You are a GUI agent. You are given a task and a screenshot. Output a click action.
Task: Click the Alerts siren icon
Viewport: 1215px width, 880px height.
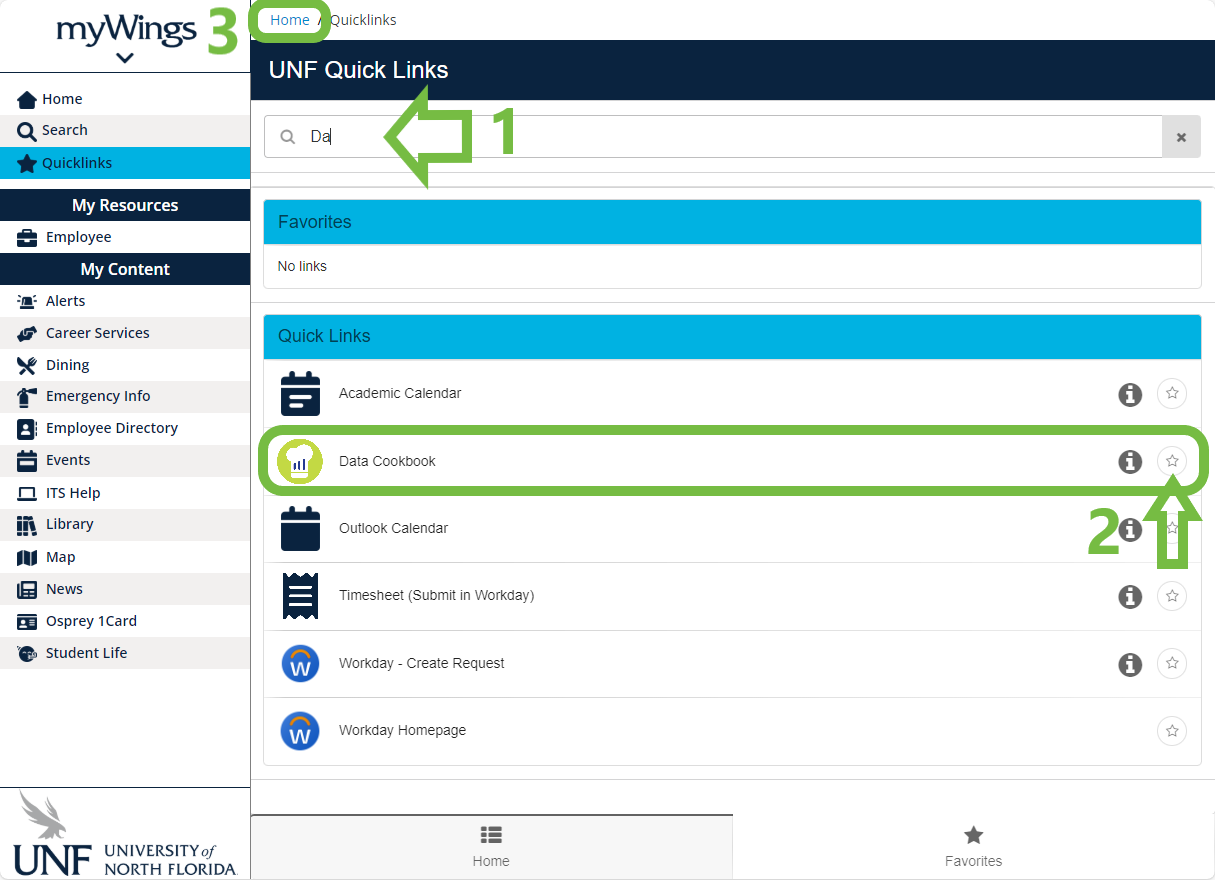click(27, 301)
